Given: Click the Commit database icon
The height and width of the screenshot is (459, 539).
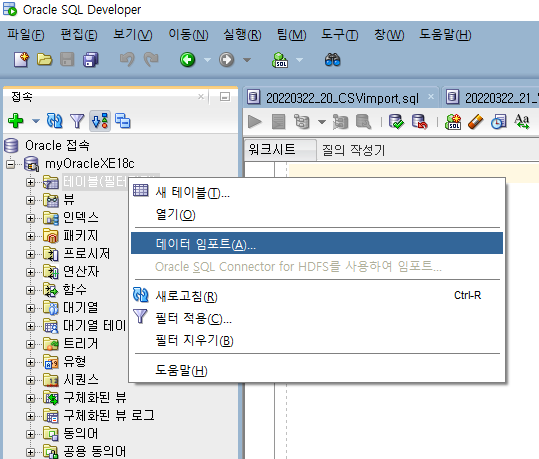Looking at the screenshot, I should tap(396, 122).
